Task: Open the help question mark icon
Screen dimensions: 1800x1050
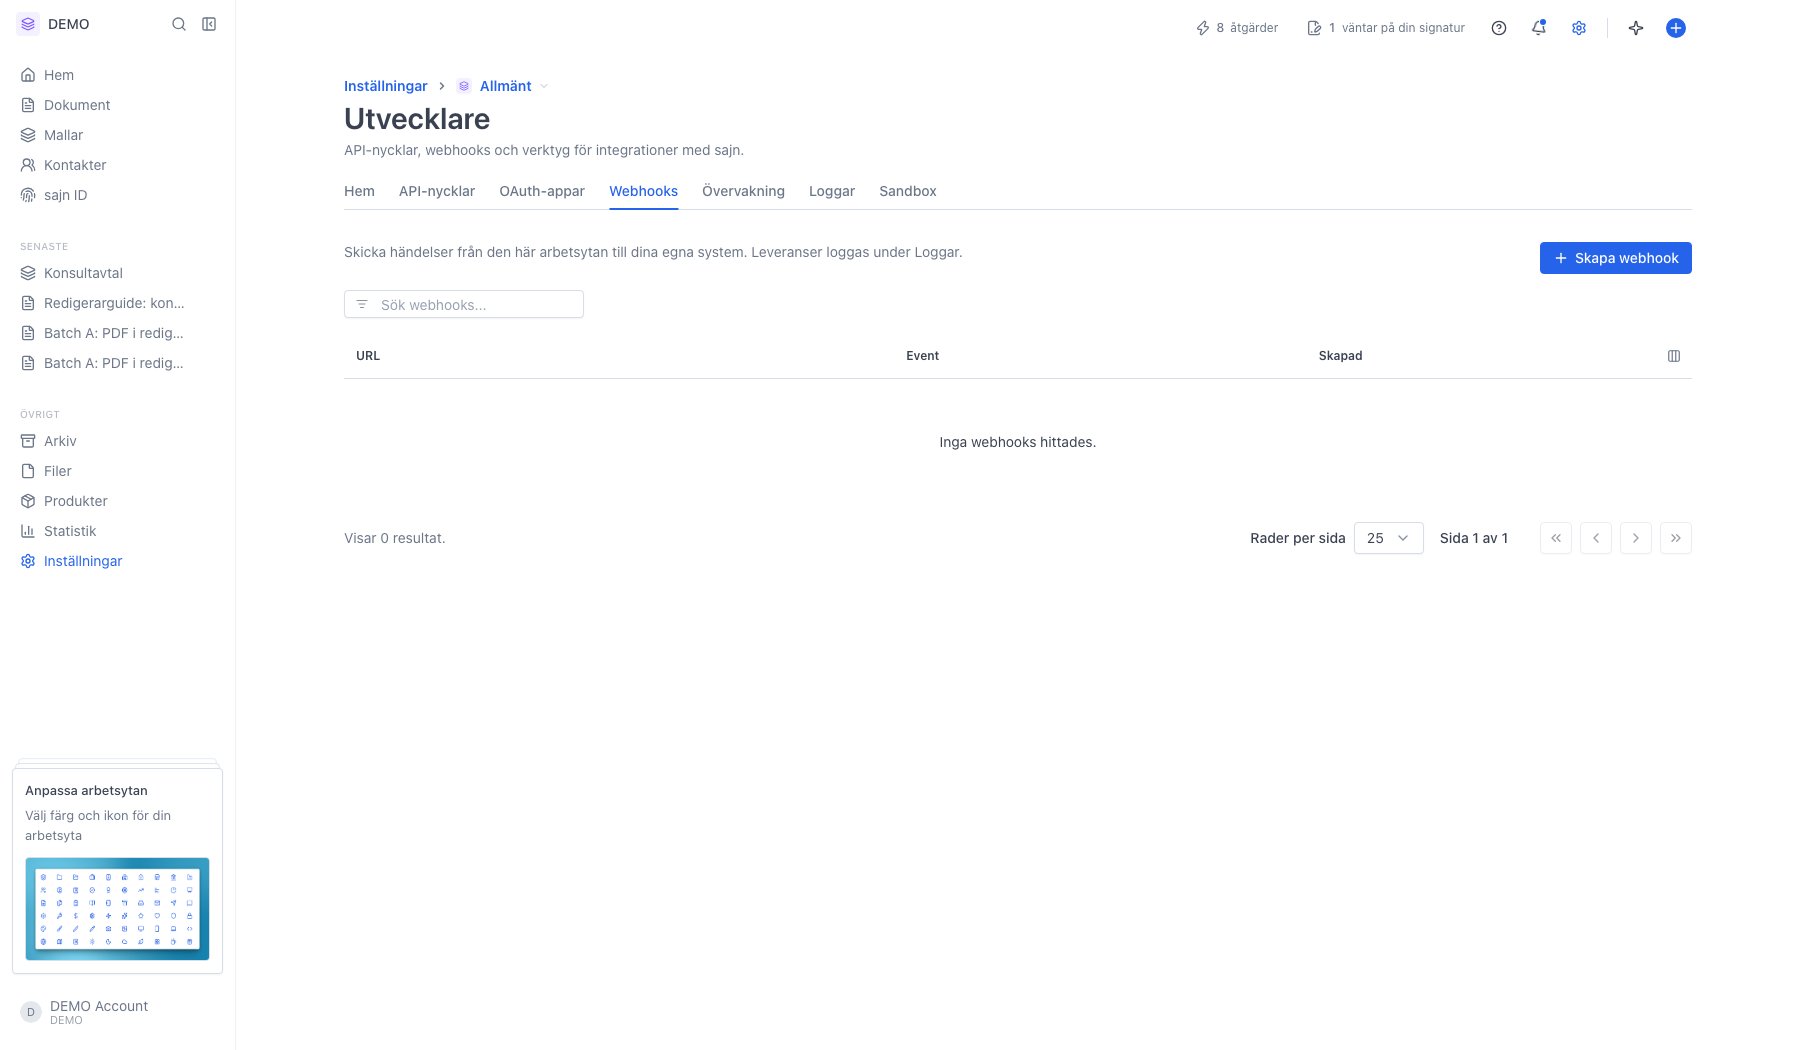Action: click(x=1499, y=28)
